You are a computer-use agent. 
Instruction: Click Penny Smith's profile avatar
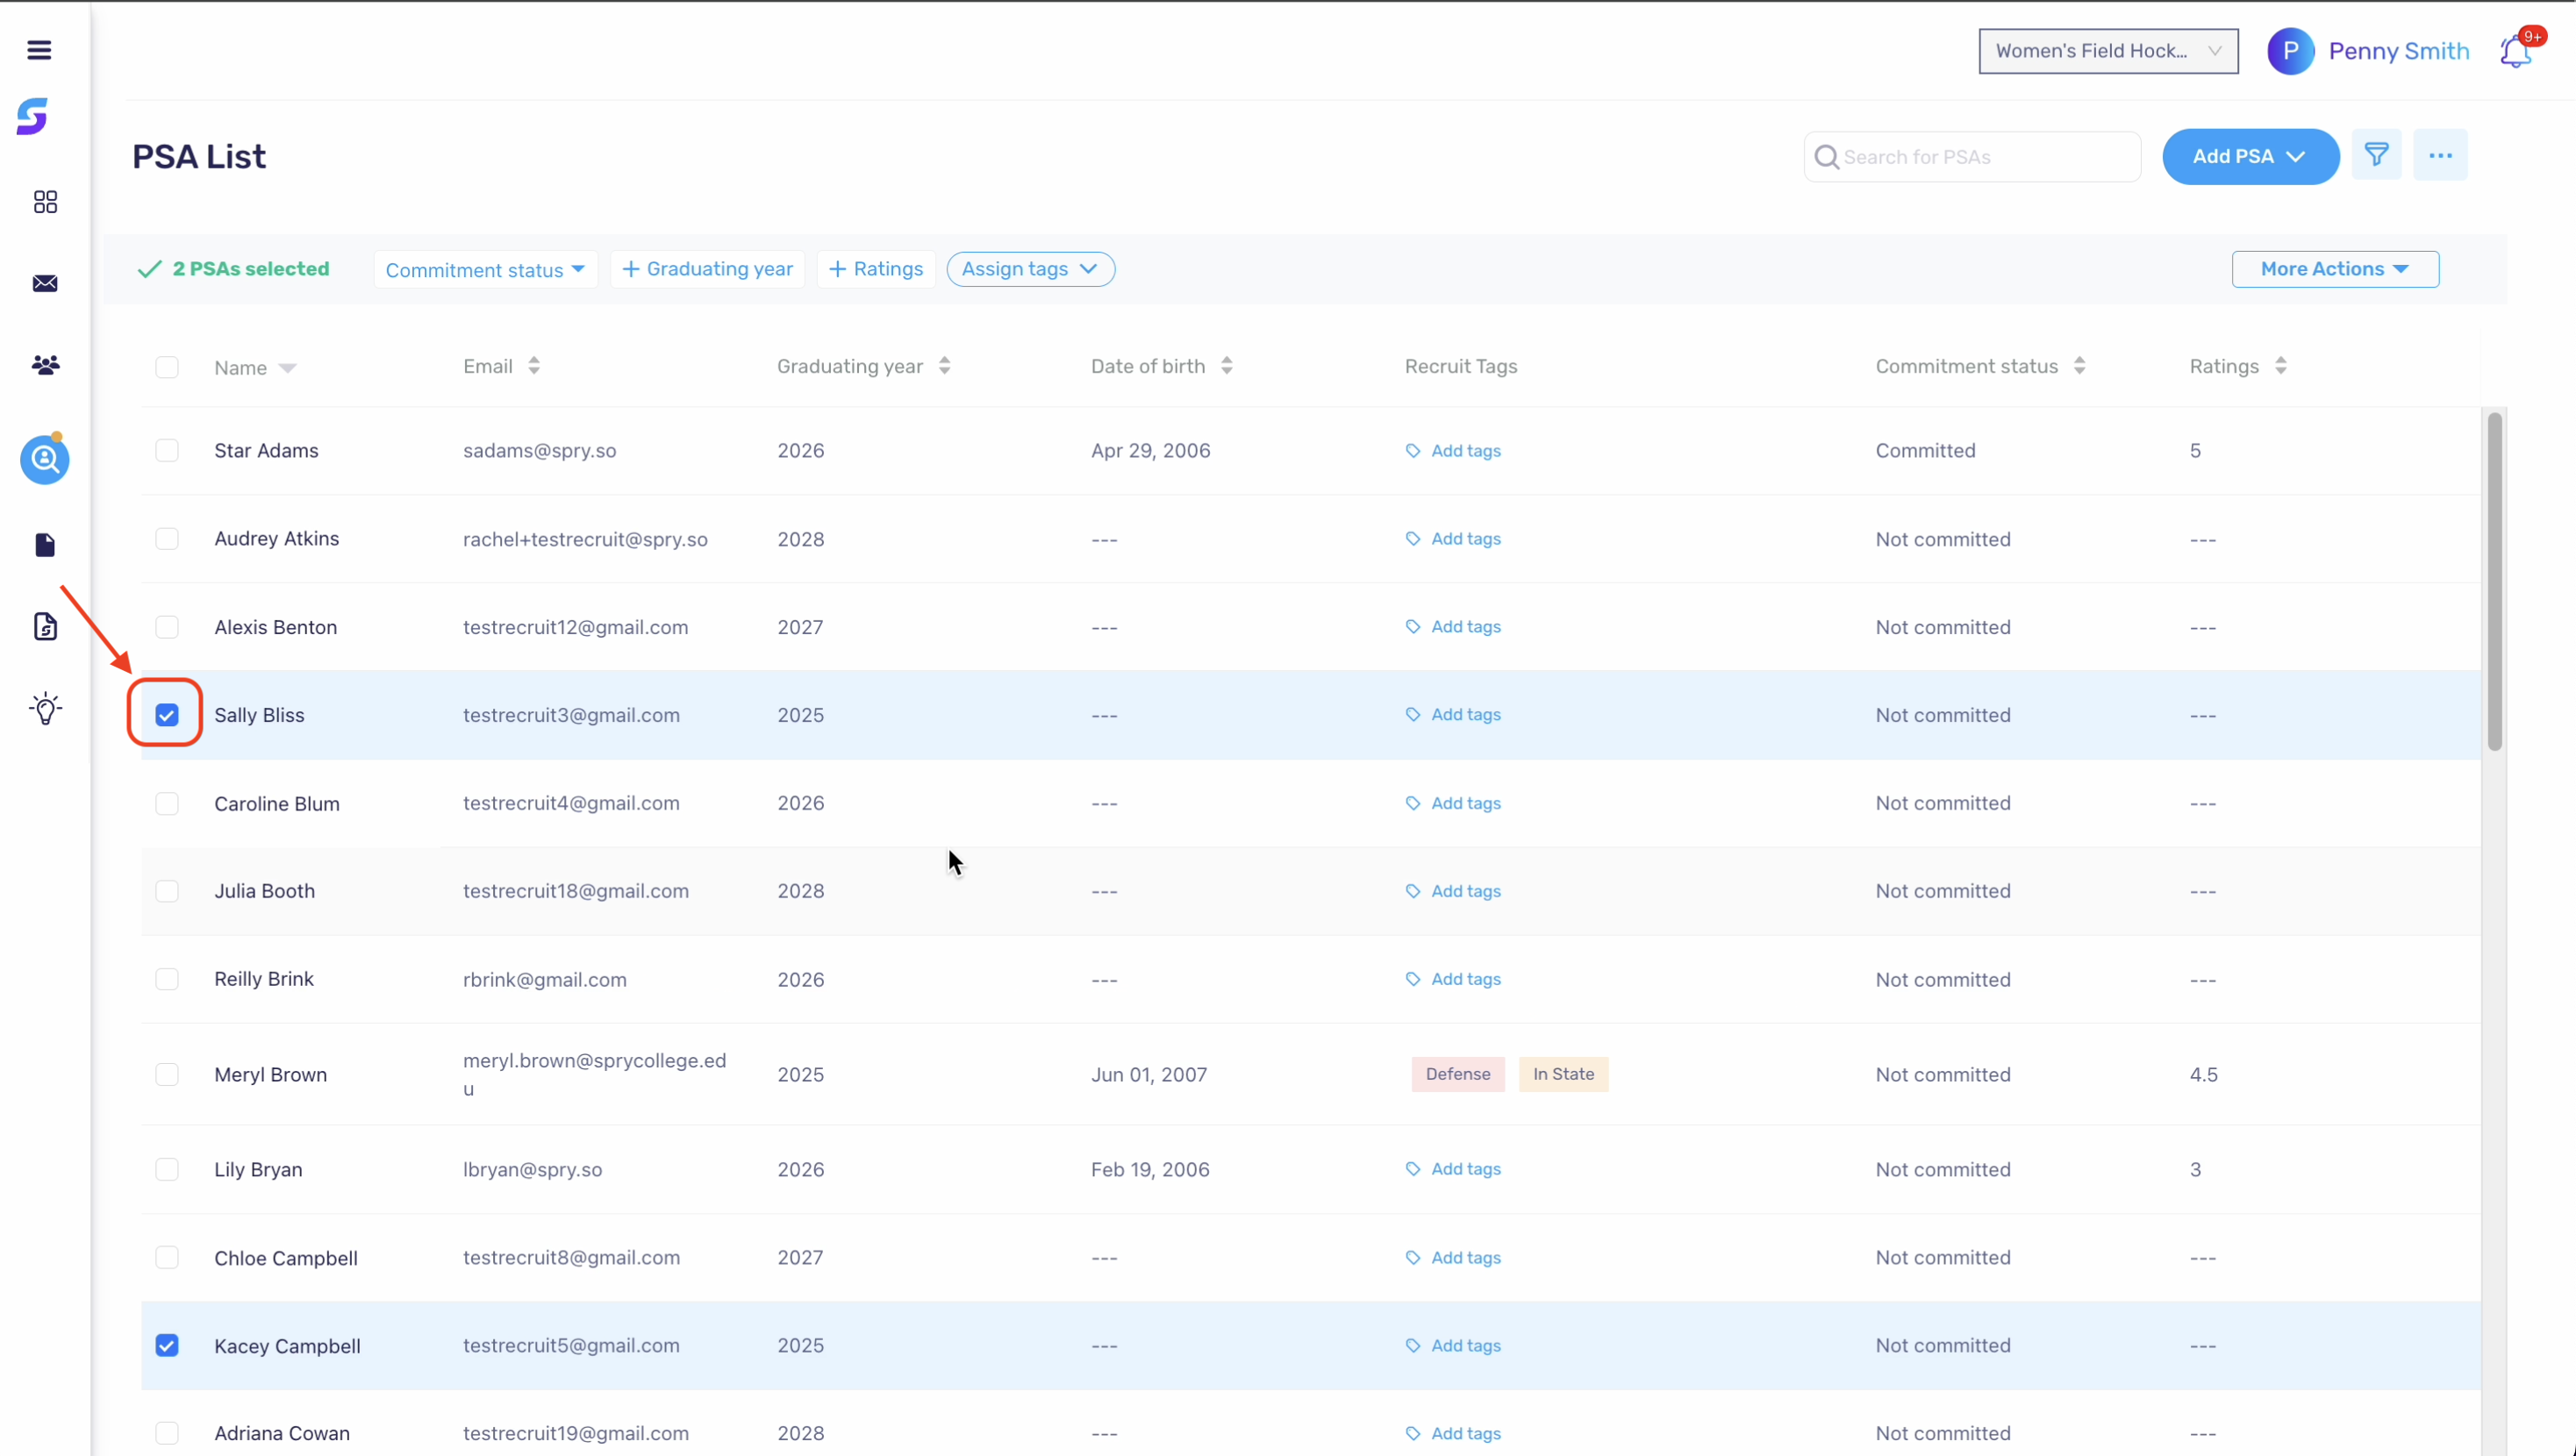(x=2291, y=51)
